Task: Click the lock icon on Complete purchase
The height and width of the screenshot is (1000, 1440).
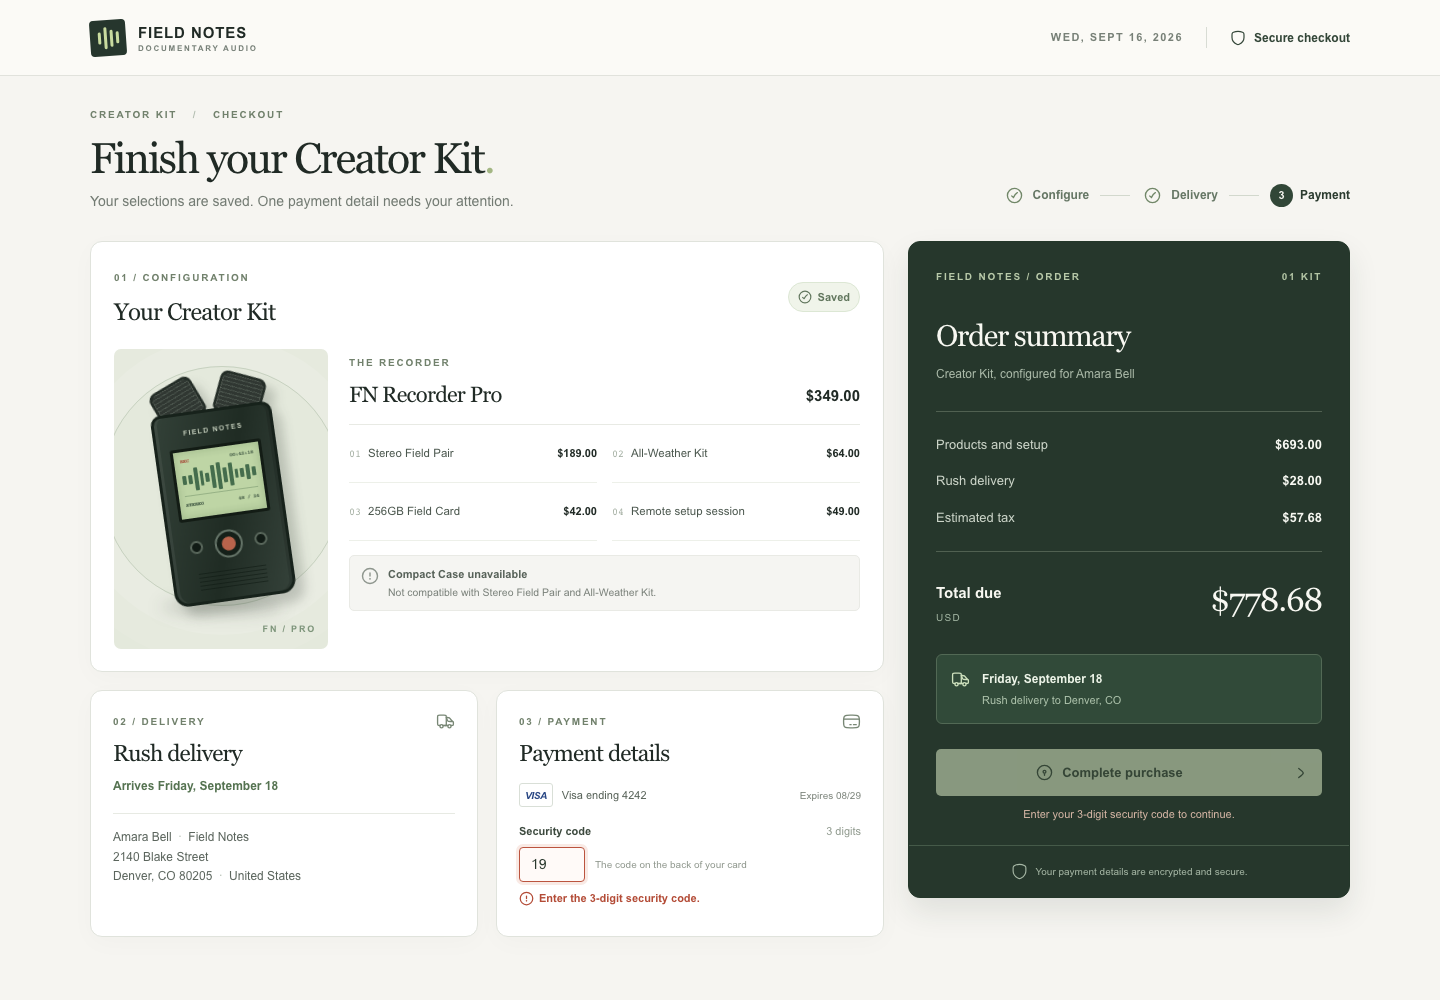Action: pyautogui.click(x=1045, y=772)
